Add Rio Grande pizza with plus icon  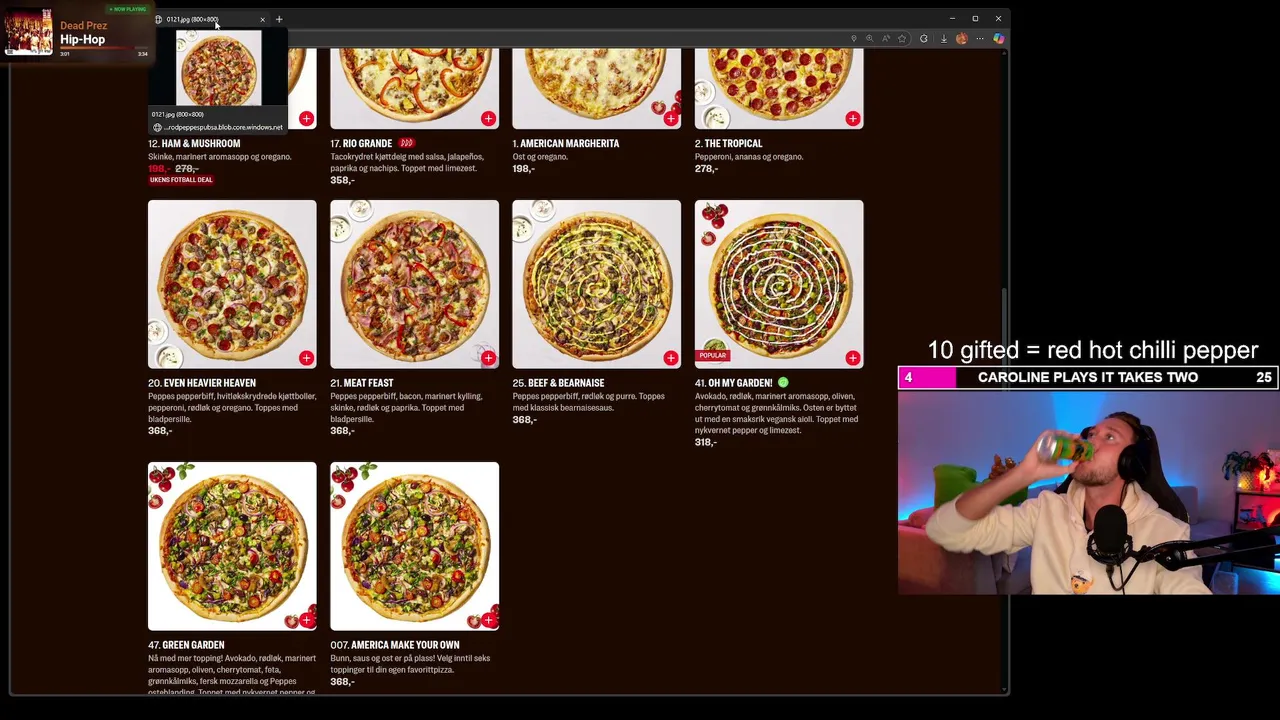(488, 119)
